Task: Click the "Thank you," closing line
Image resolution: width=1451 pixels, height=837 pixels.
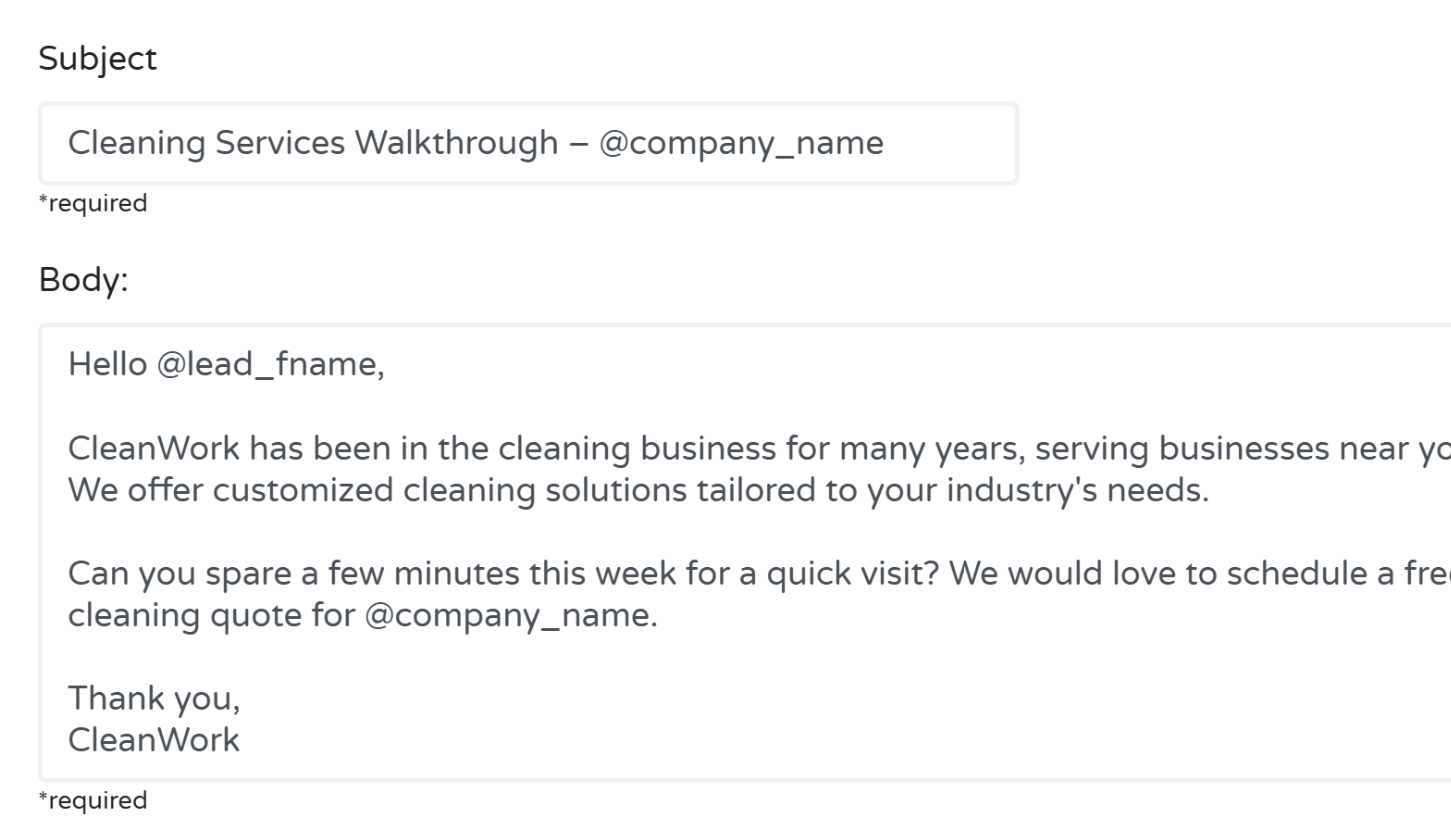Action: [x=154, y=699]
